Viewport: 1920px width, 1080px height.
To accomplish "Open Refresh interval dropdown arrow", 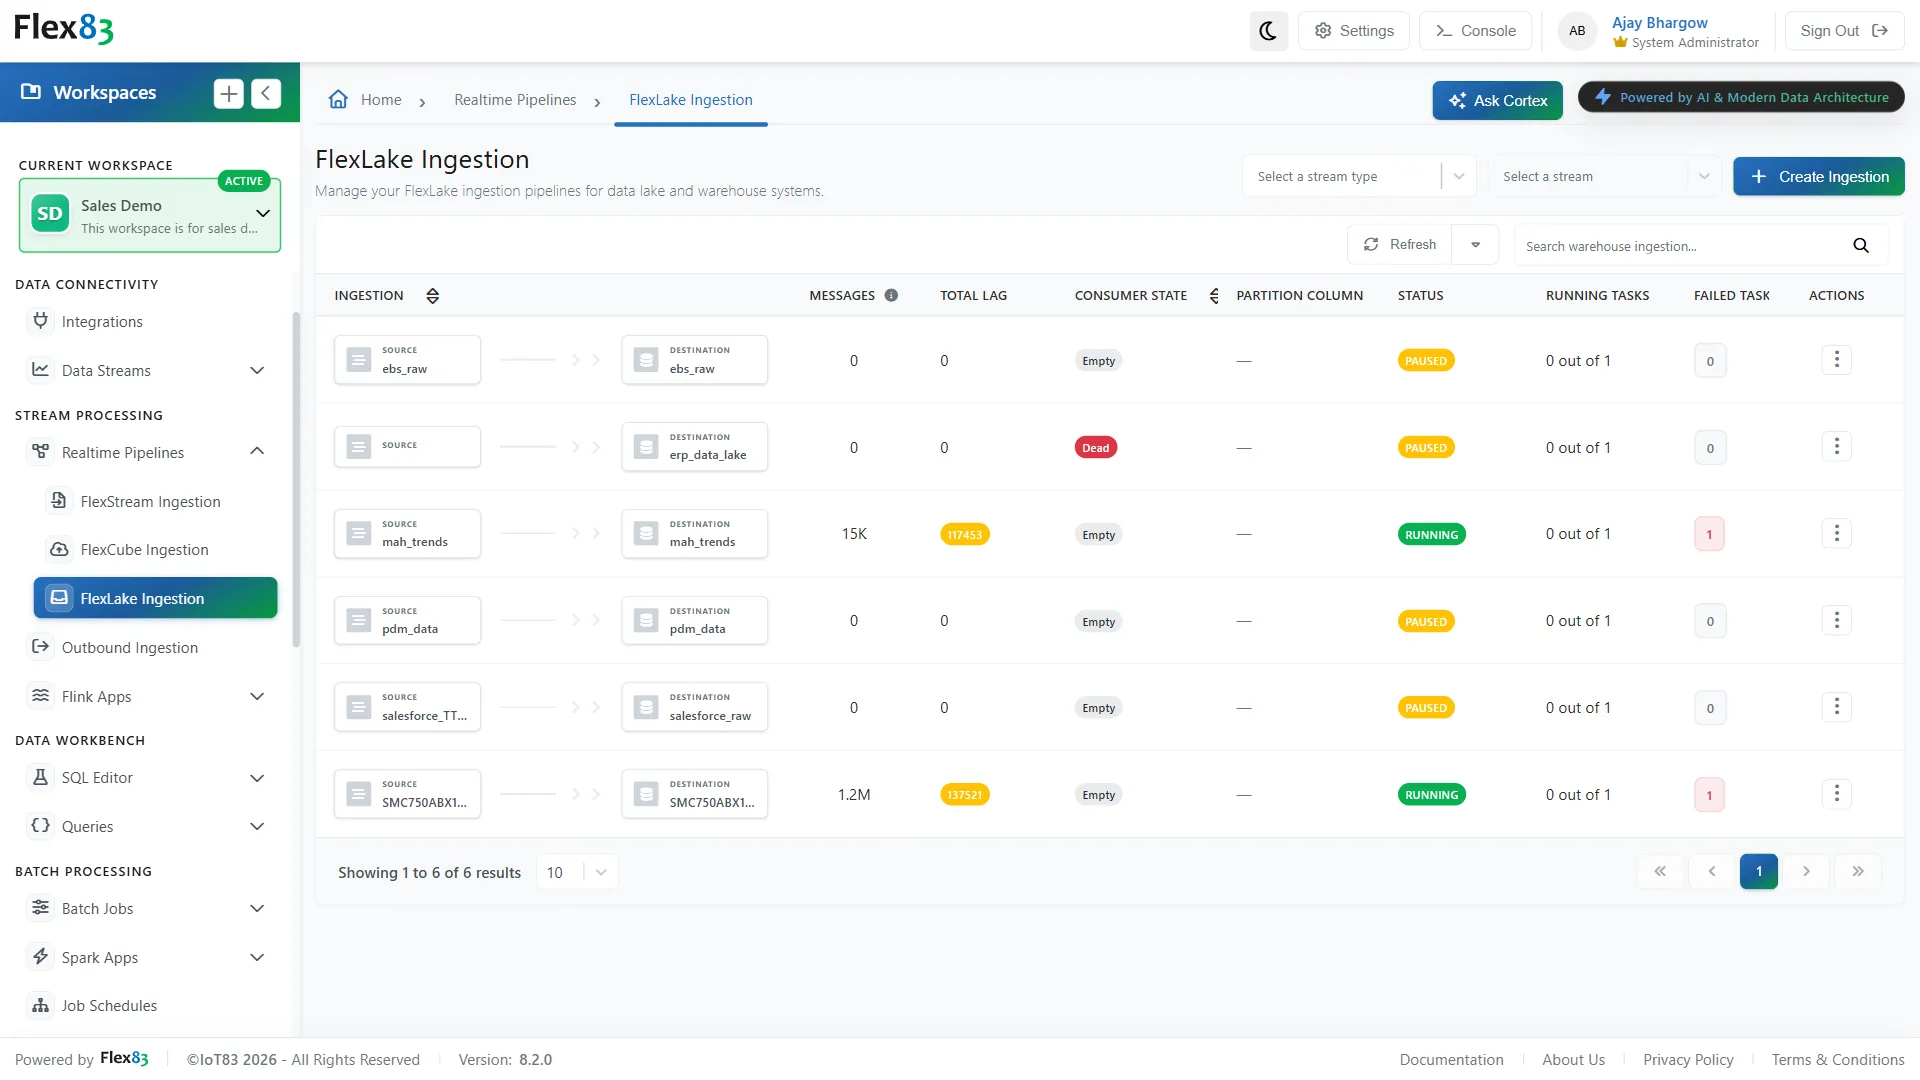I will click(x=1475, y=244).
